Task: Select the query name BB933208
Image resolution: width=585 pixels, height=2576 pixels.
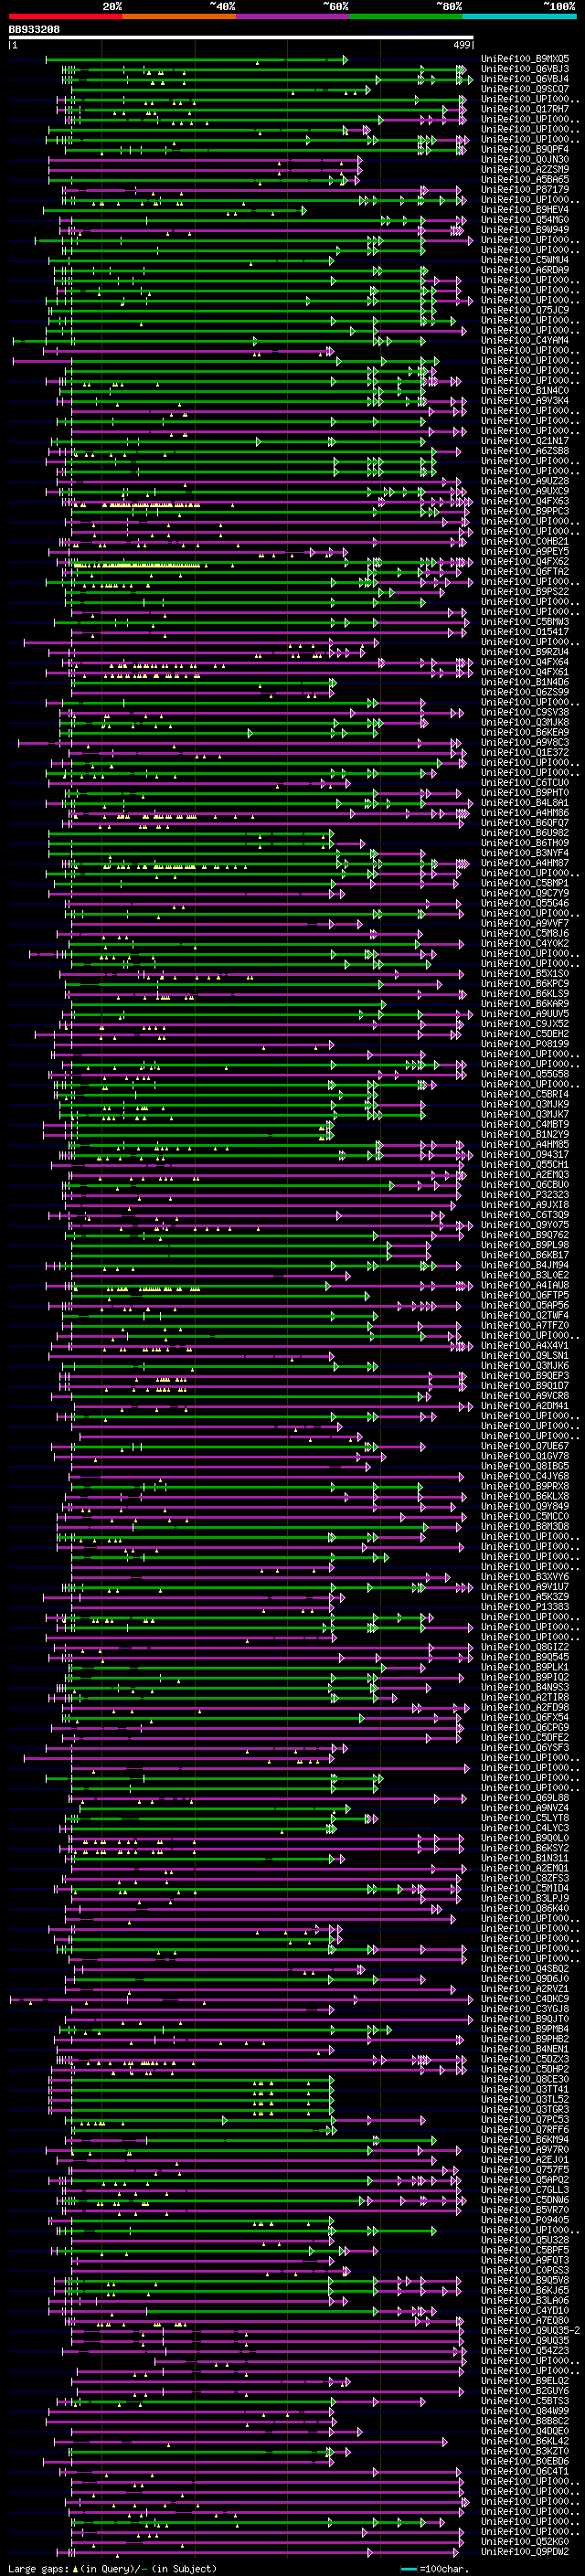Action: click(x=34, y=30)
